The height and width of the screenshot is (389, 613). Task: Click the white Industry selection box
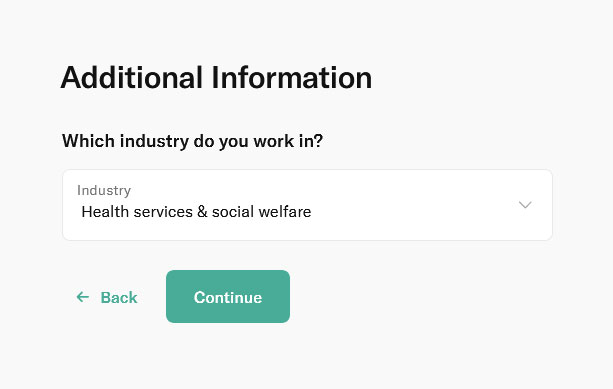pos(307,205)
